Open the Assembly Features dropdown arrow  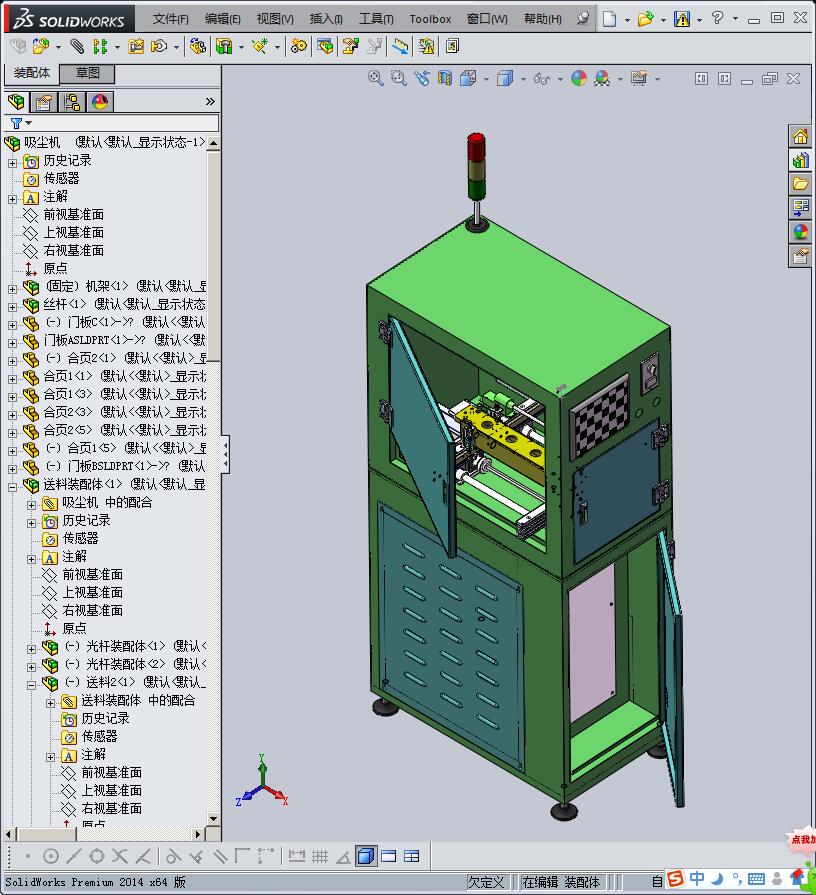[x=241, y=47]
